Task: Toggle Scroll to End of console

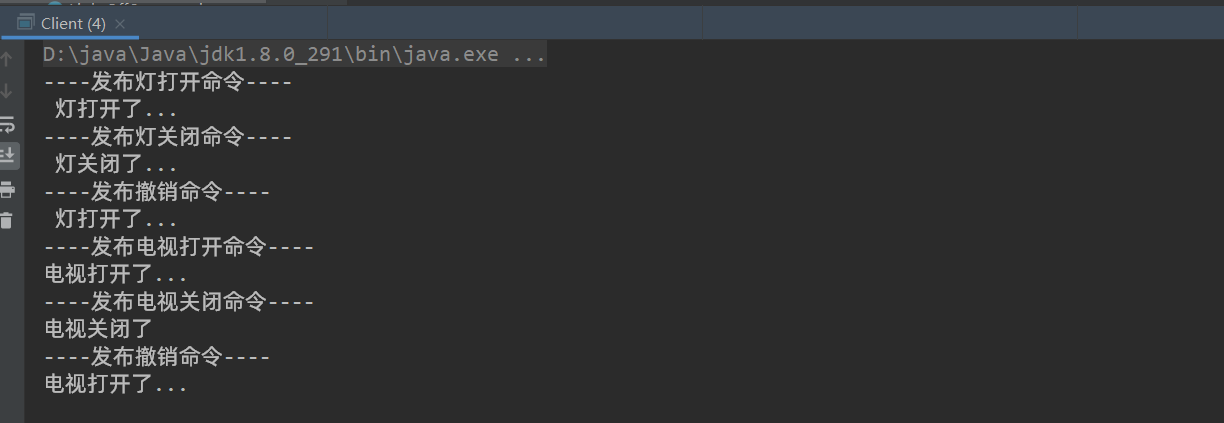Action: coord(7,155)
